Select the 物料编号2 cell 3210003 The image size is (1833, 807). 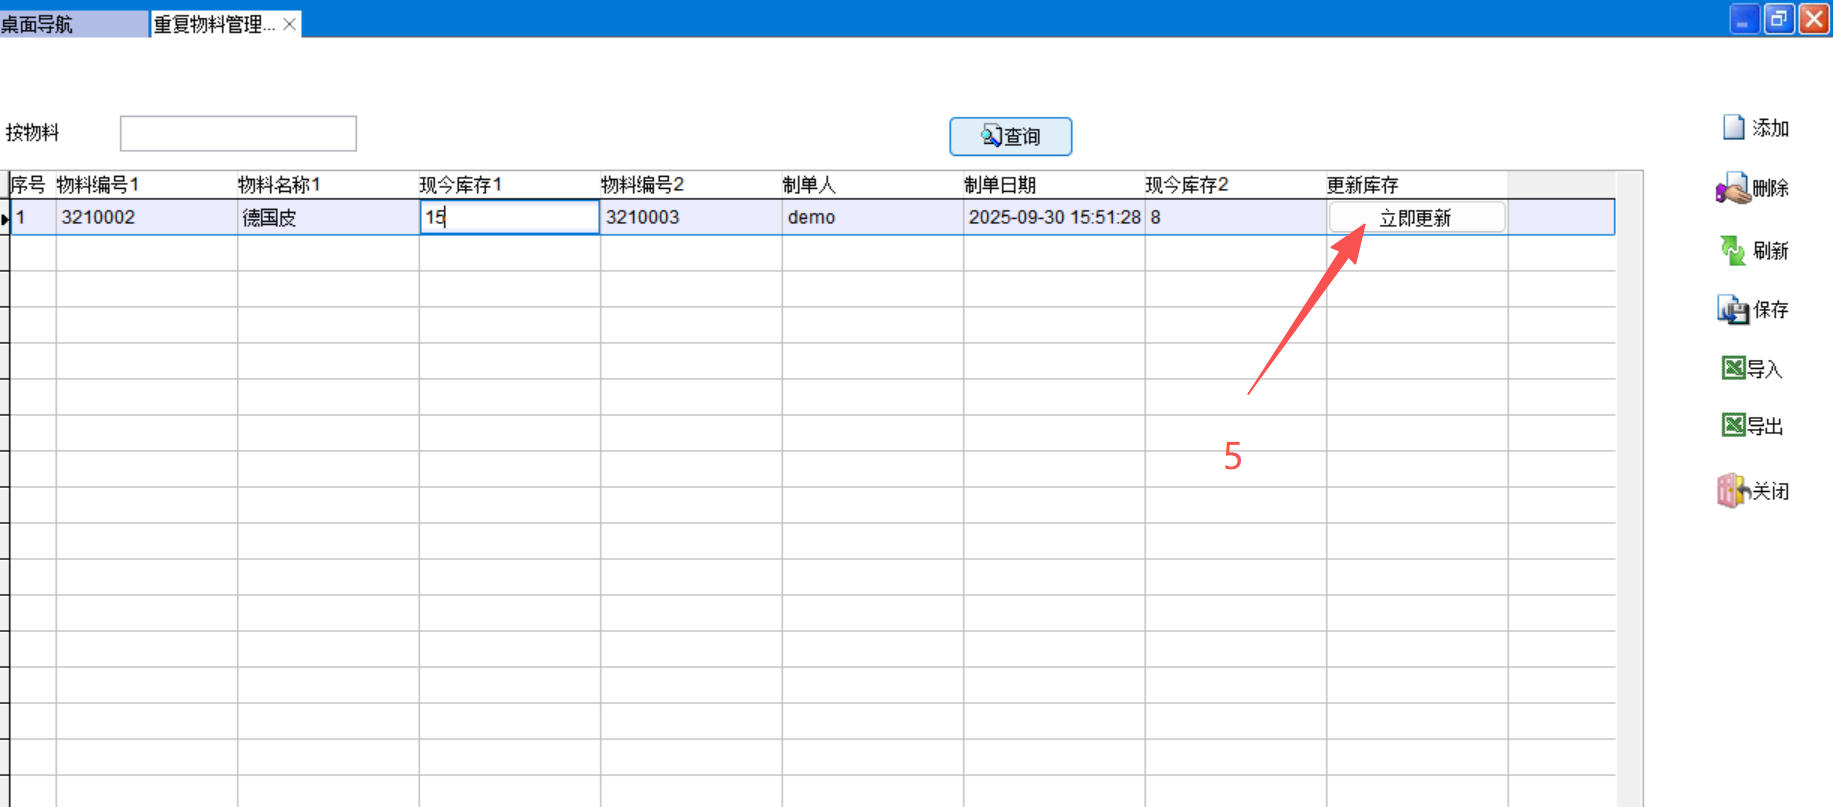[690, 217]
